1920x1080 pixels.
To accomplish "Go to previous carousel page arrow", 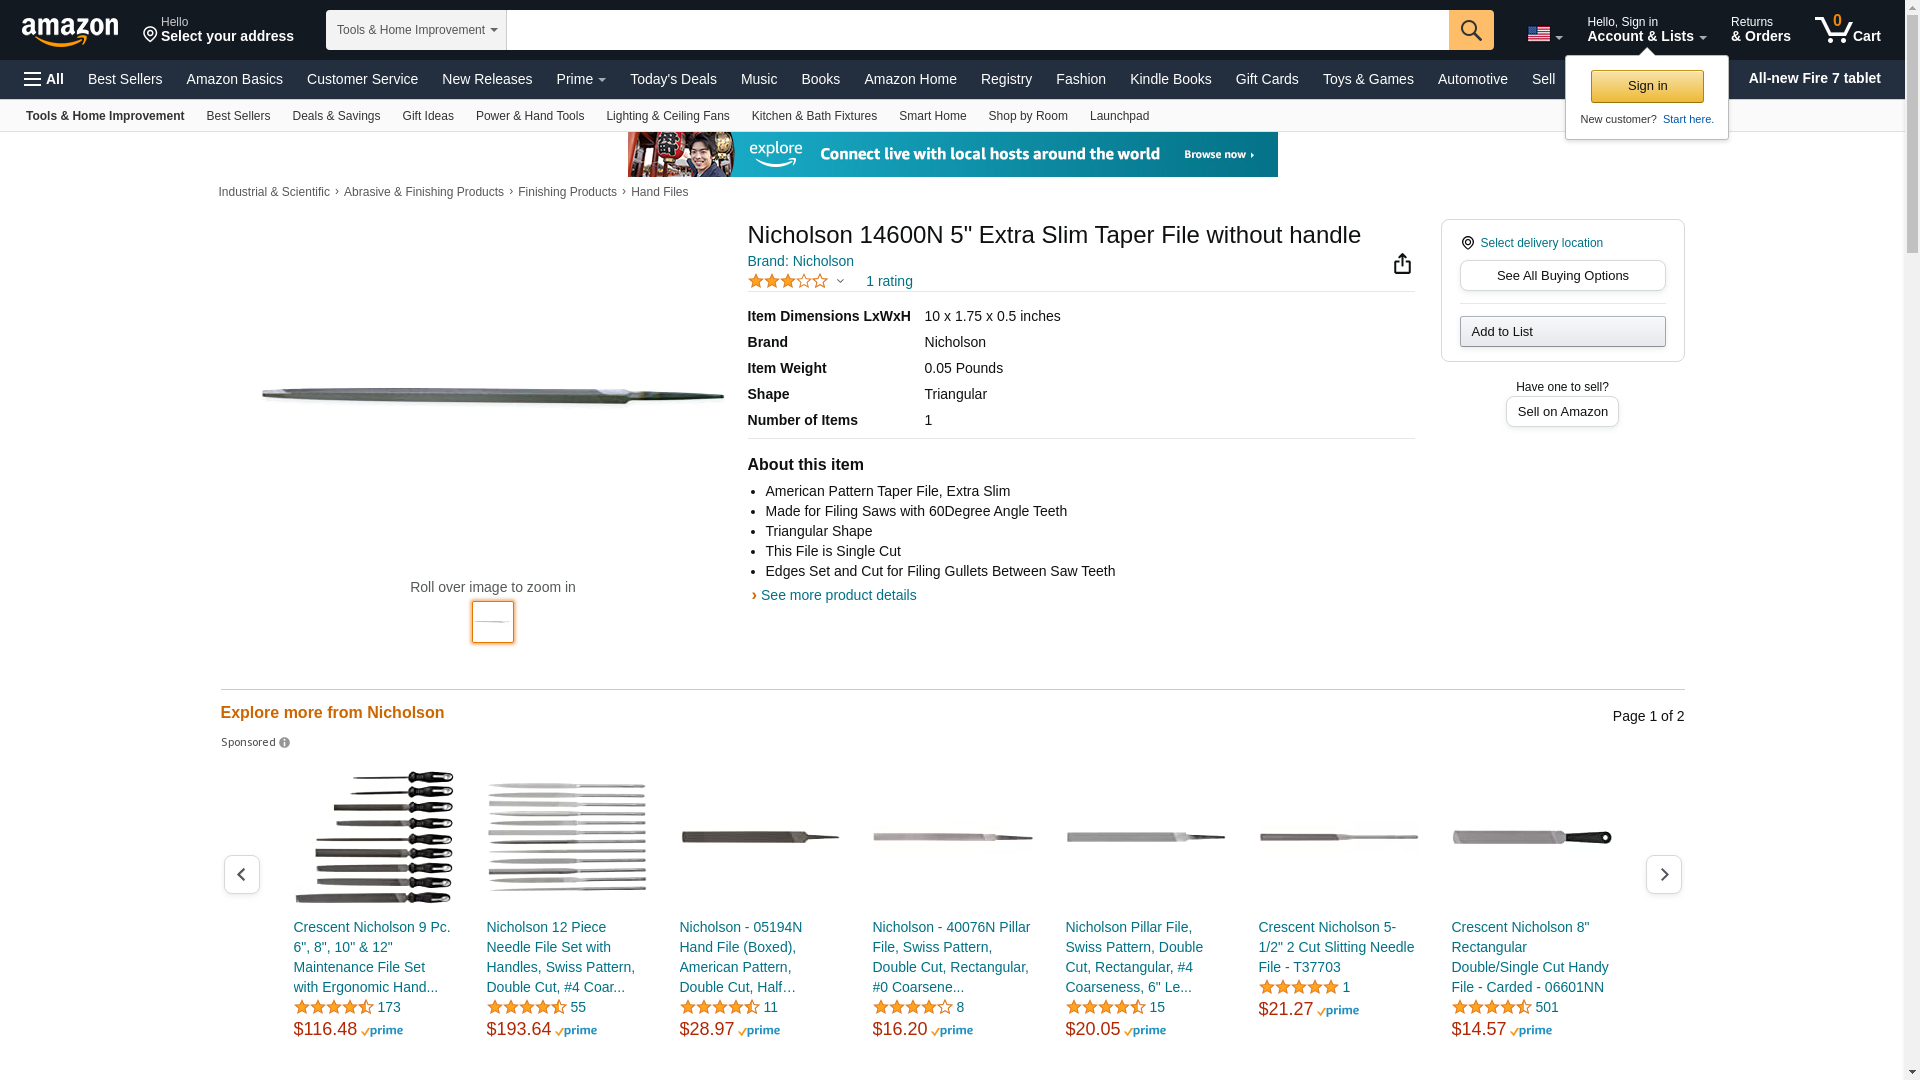I will pos(241,875).
